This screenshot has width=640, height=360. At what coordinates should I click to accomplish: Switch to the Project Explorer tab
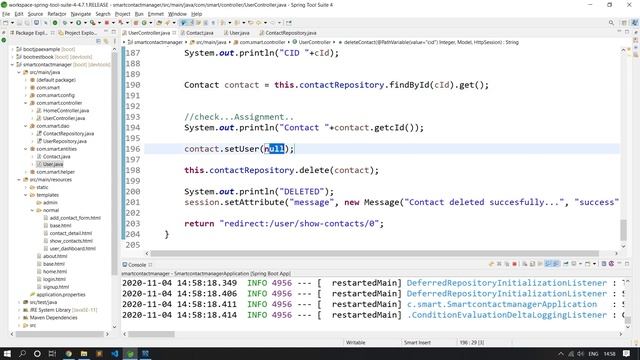(x=78, y=33)
